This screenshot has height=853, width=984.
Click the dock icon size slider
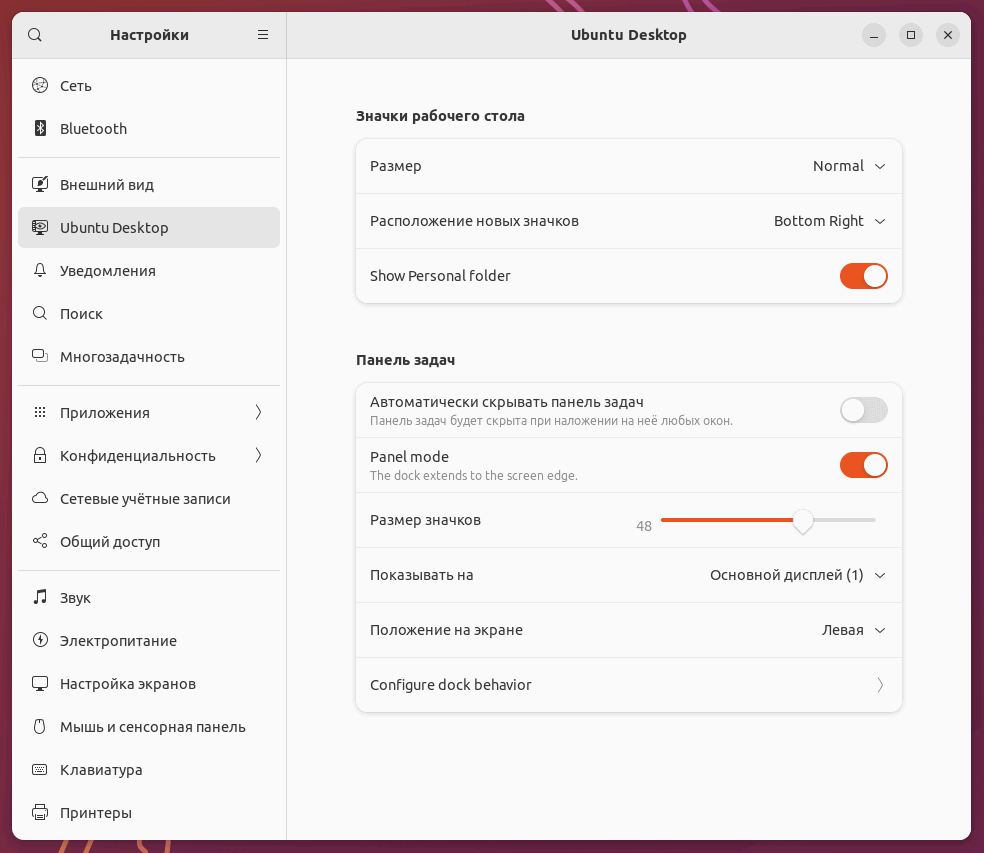[x=768, y=520]
